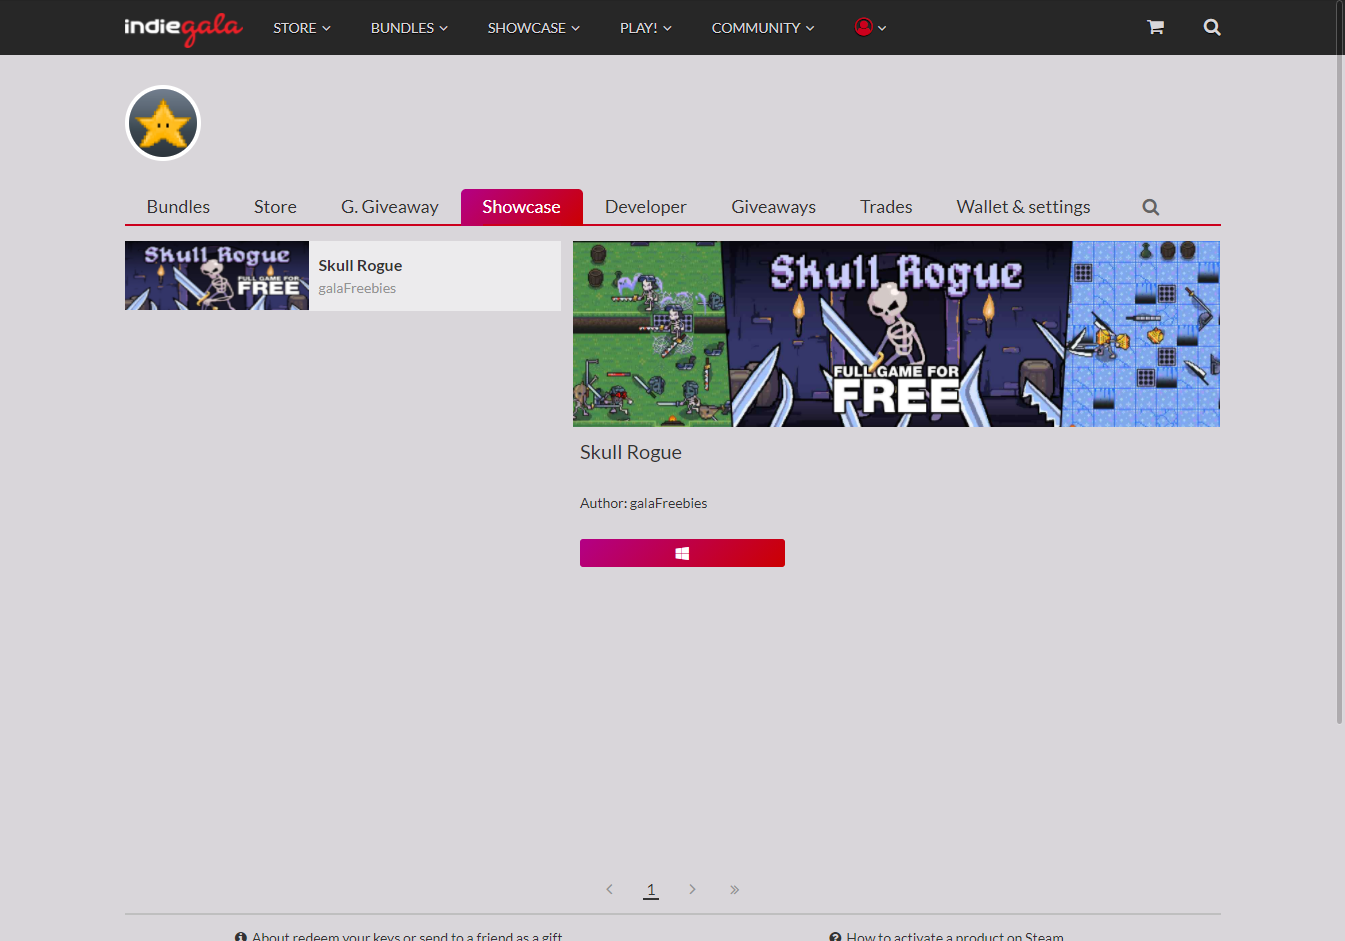The image size is (1345, 941).
Task: Click the page vertical scrollbar
Action: coord(1340,360)
